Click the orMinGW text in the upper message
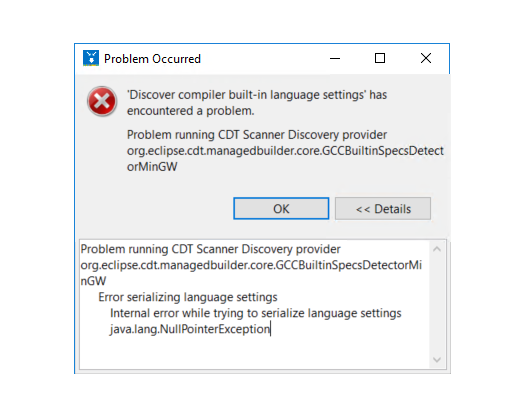This screenshot has height=419, width=531. 152,167
